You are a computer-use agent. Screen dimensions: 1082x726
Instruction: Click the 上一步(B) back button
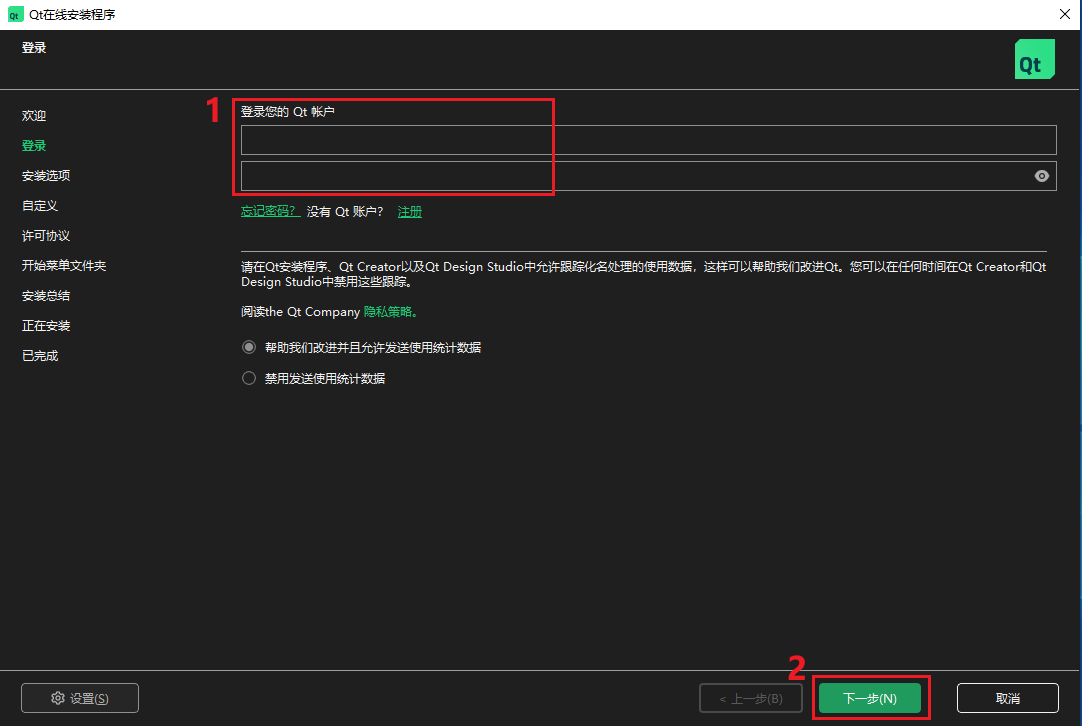pyautogui.click(x=751, y=698)
